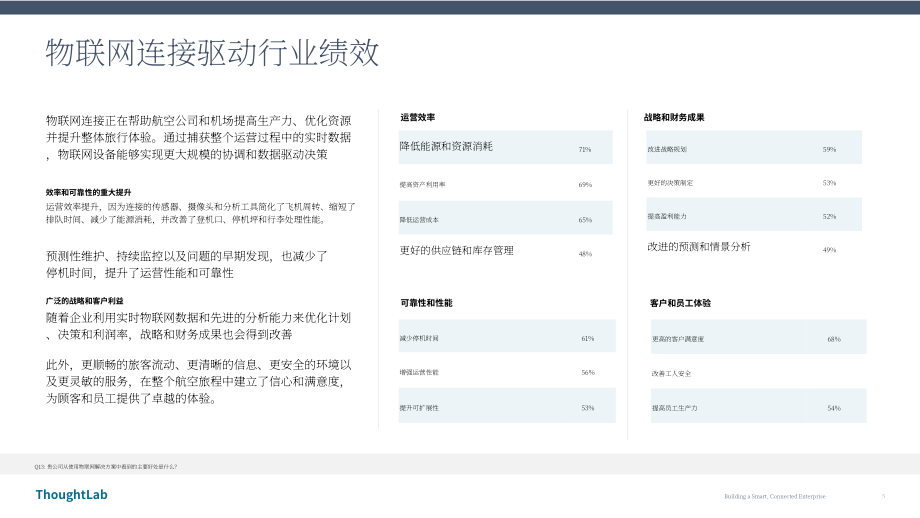Click the 49% value

[829, 250]
